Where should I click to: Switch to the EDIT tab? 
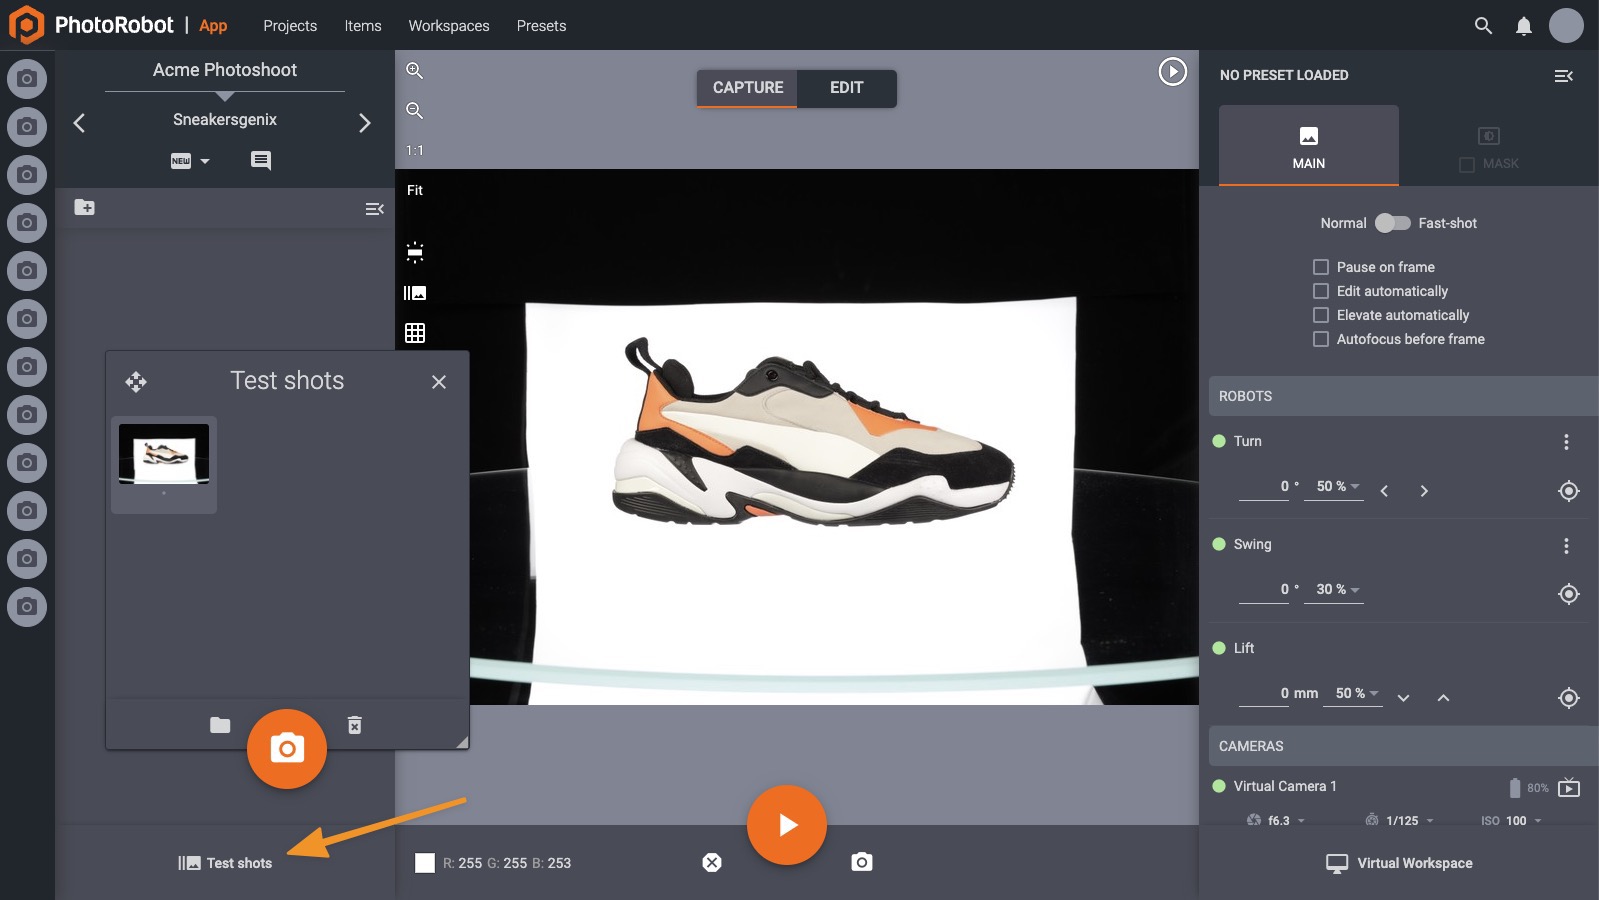click(846, 88)
